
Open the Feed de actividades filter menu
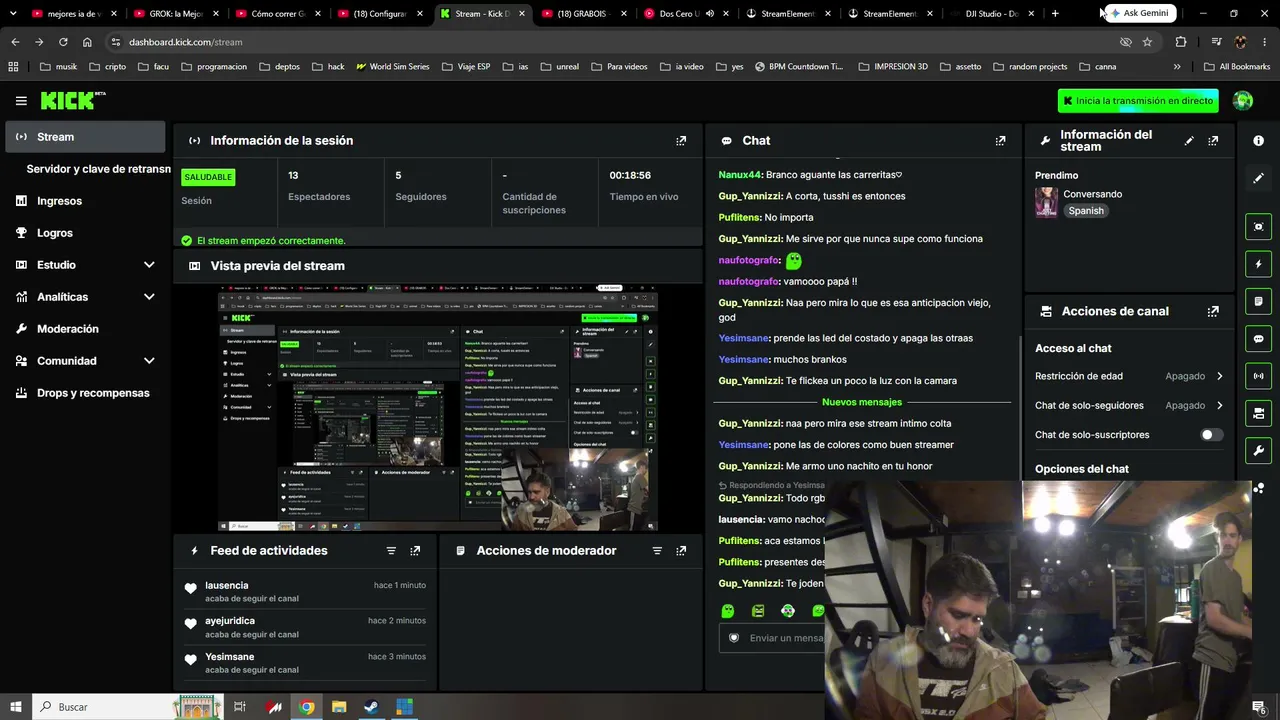tap(391, 551)
